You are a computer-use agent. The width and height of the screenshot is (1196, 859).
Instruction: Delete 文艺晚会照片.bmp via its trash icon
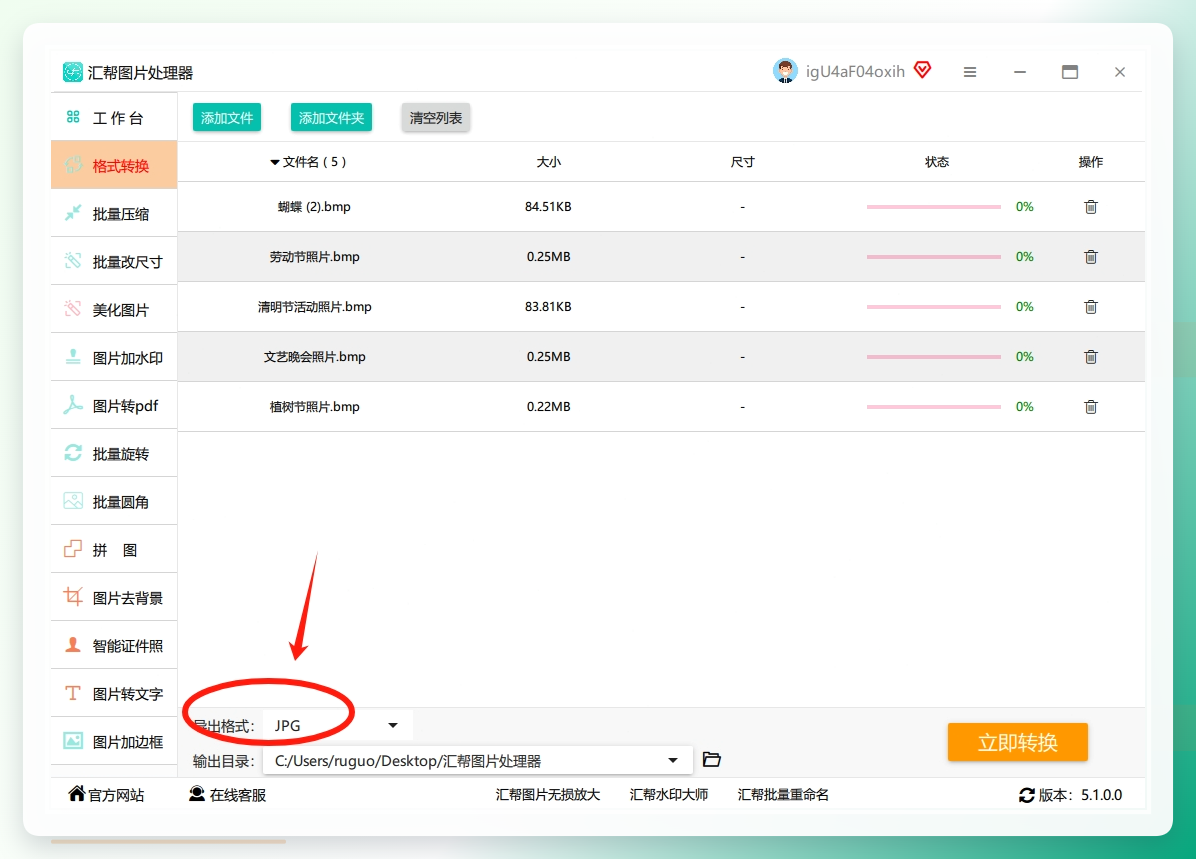point(1091,357)
